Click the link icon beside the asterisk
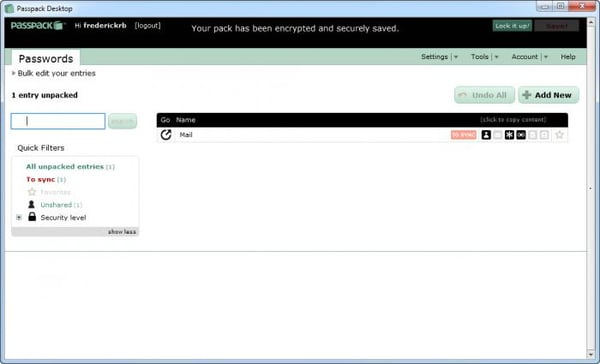The width and height of the screenshot is (600, 364). tap(521, 135)
